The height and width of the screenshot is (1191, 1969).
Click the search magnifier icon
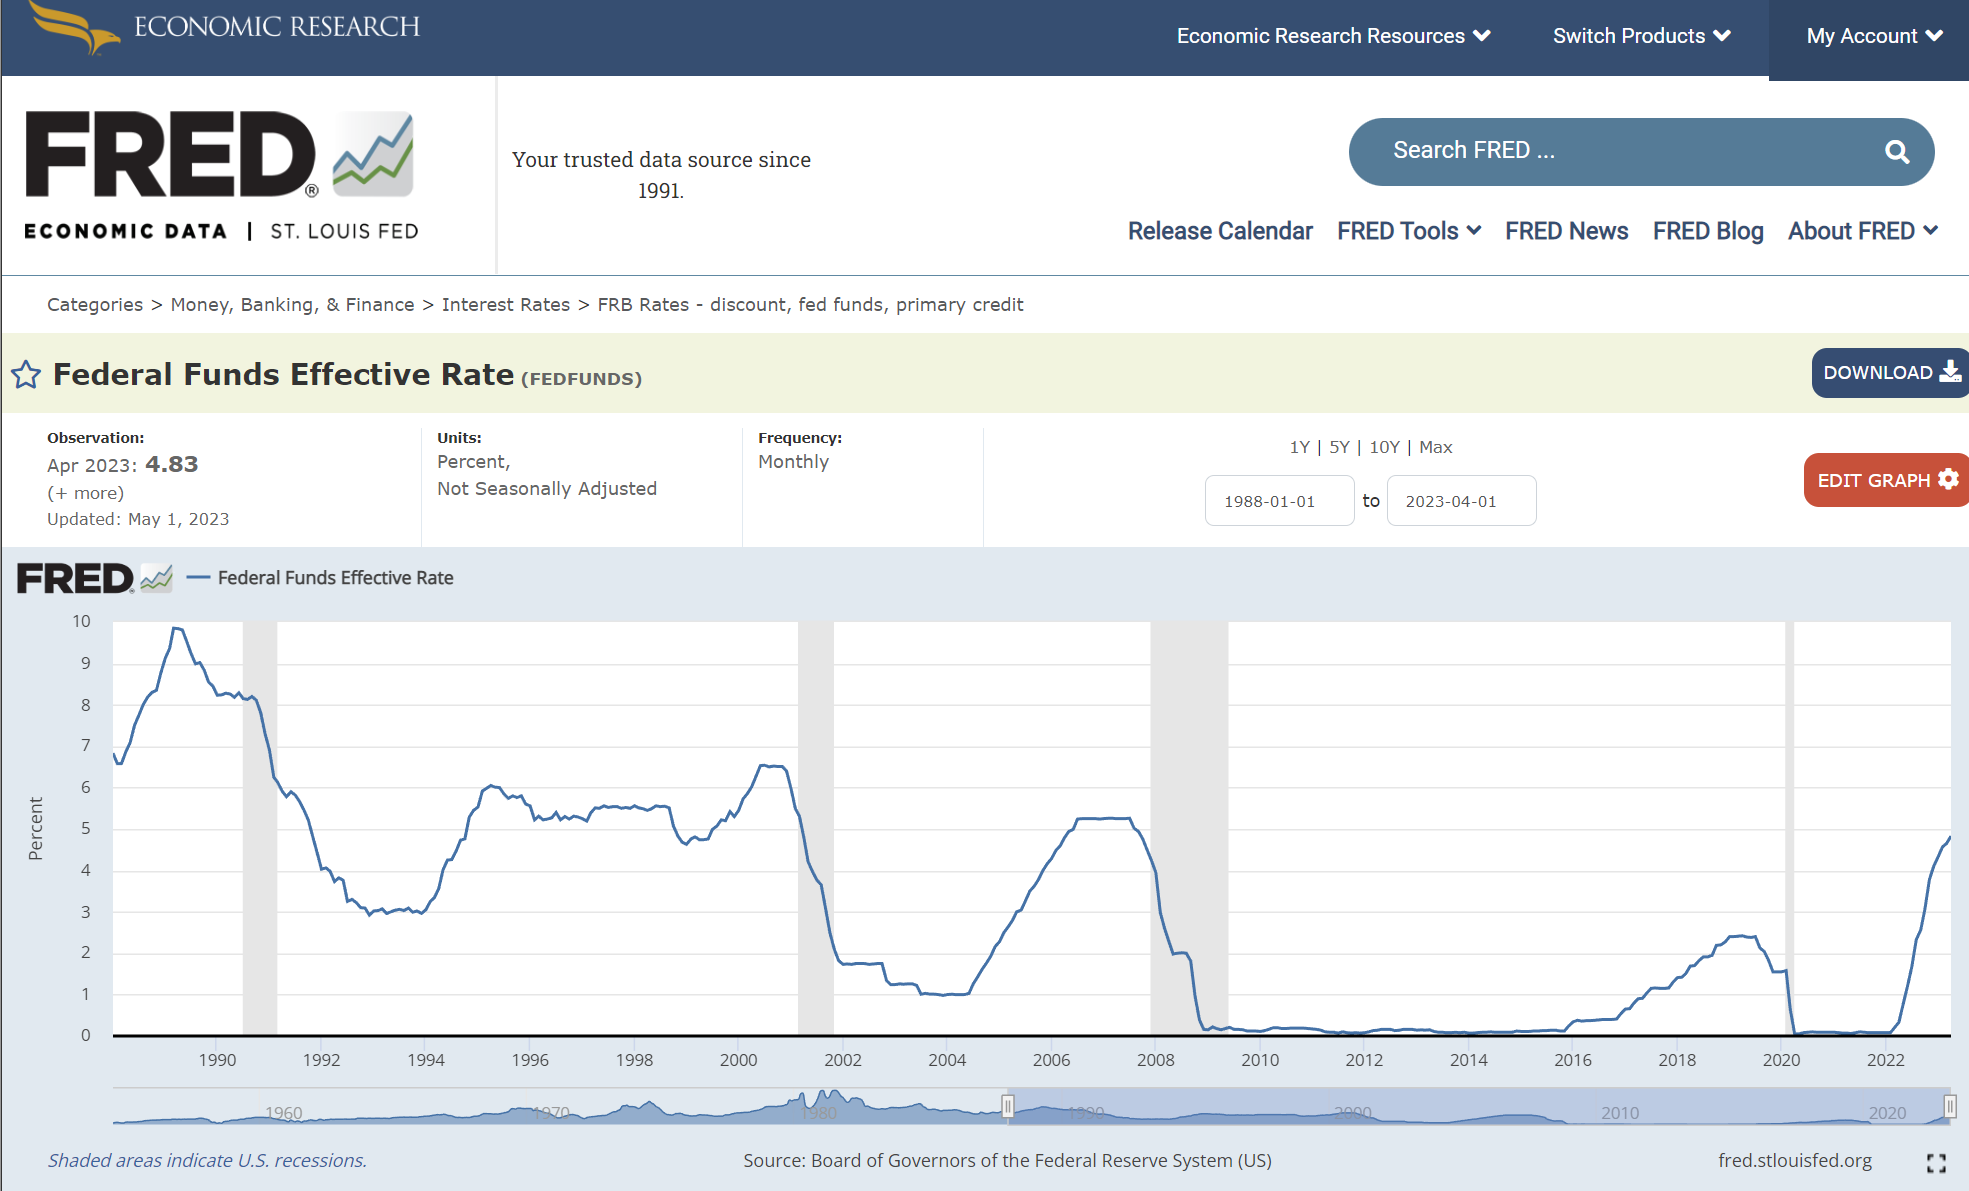(1896, 152)
